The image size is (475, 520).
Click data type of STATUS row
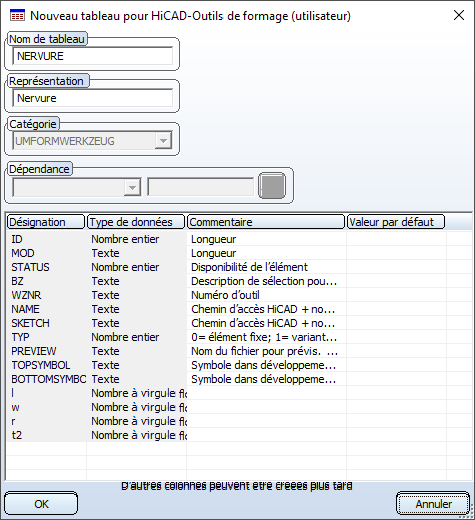125,267
